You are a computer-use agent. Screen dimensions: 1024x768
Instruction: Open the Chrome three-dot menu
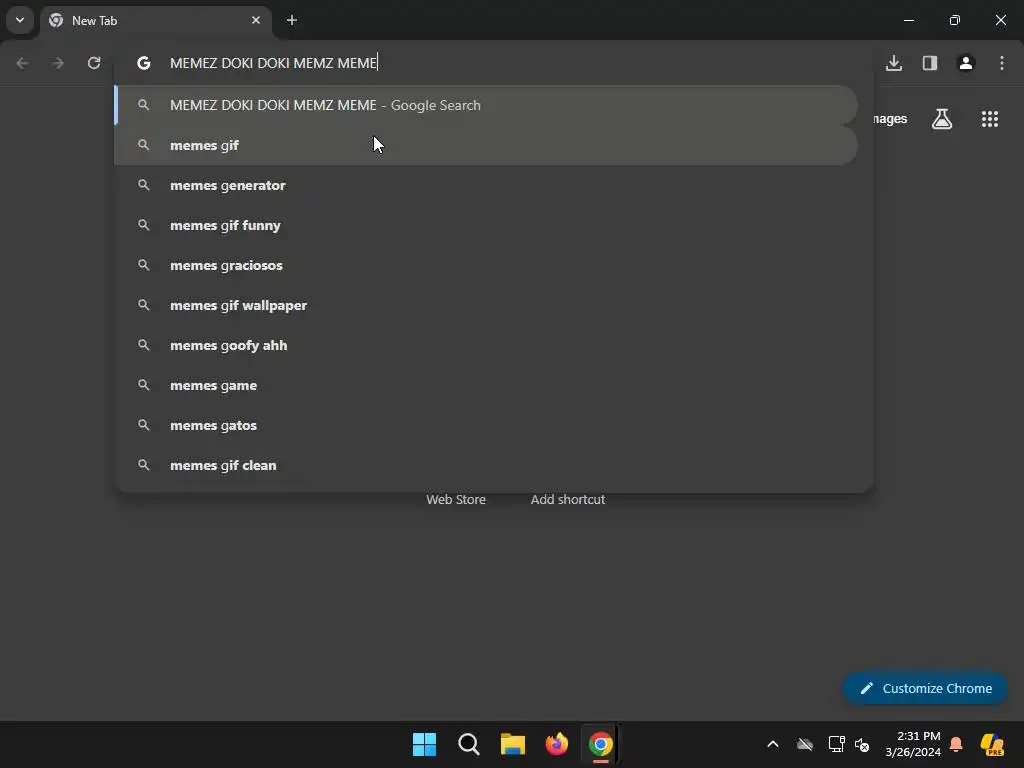1002,63
